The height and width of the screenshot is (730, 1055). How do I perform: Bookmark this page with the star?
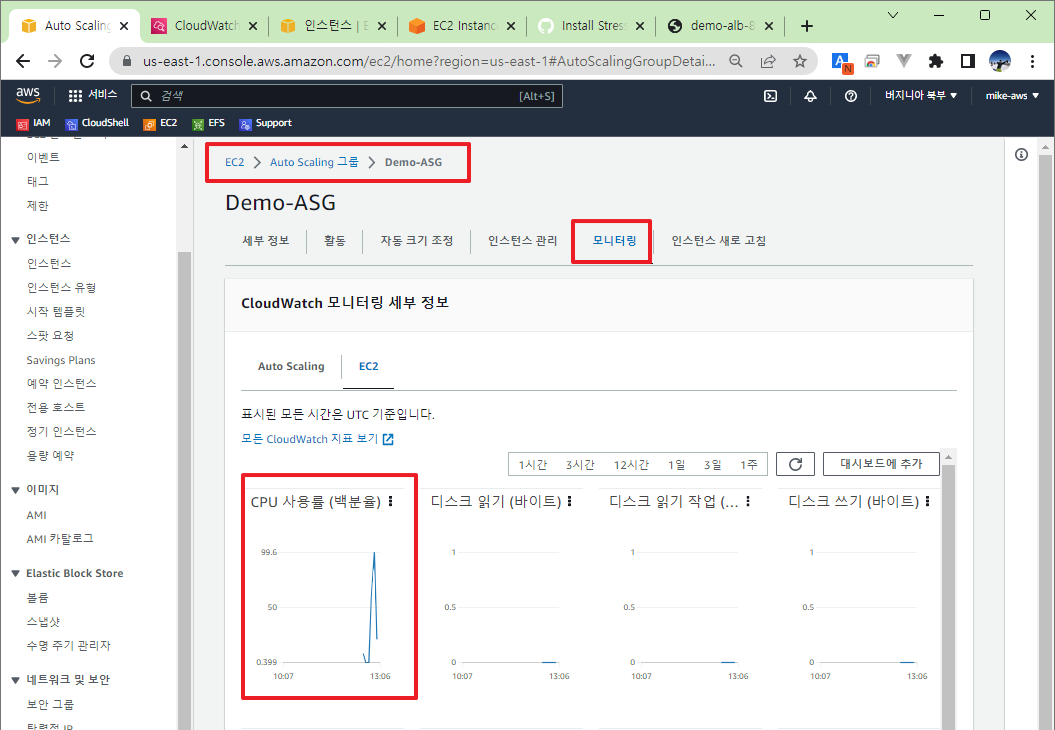(x=799, y=61)
